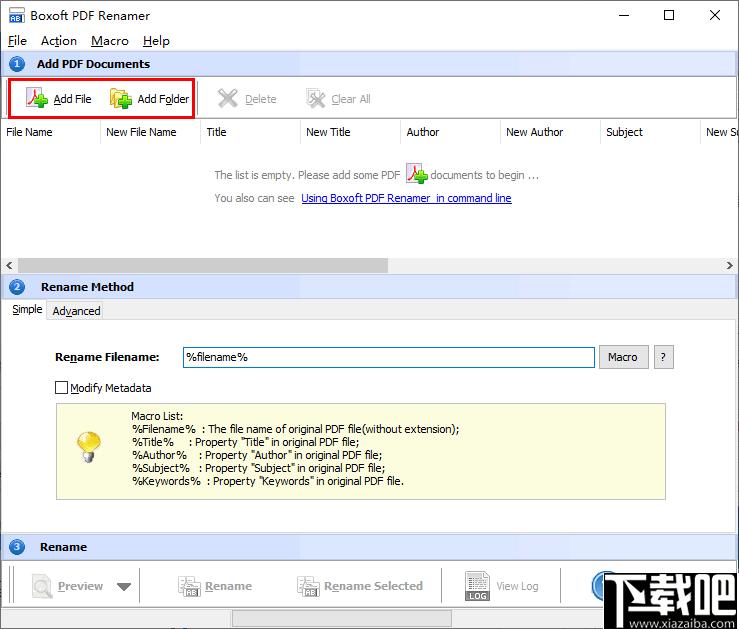Switch to the Advanced tab

[76, 311]
